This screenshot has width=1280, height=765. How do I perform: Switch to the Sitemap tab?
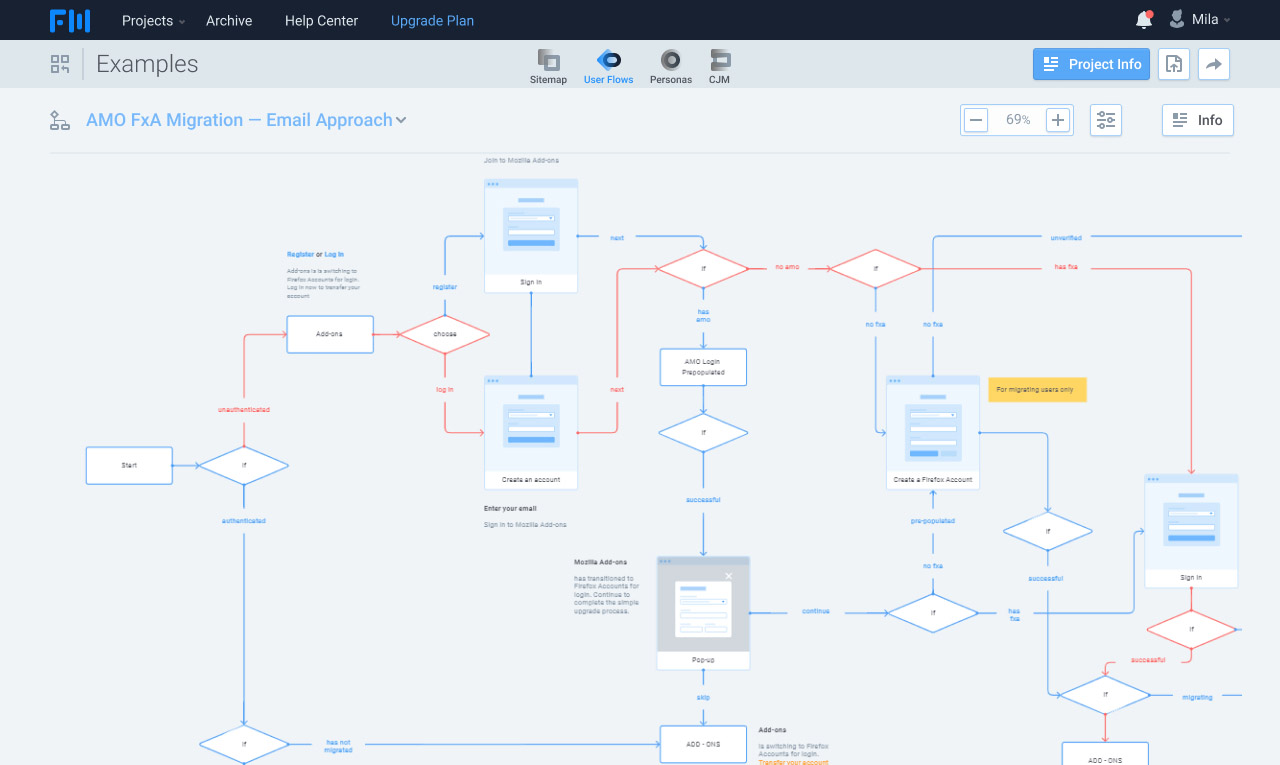548,67
